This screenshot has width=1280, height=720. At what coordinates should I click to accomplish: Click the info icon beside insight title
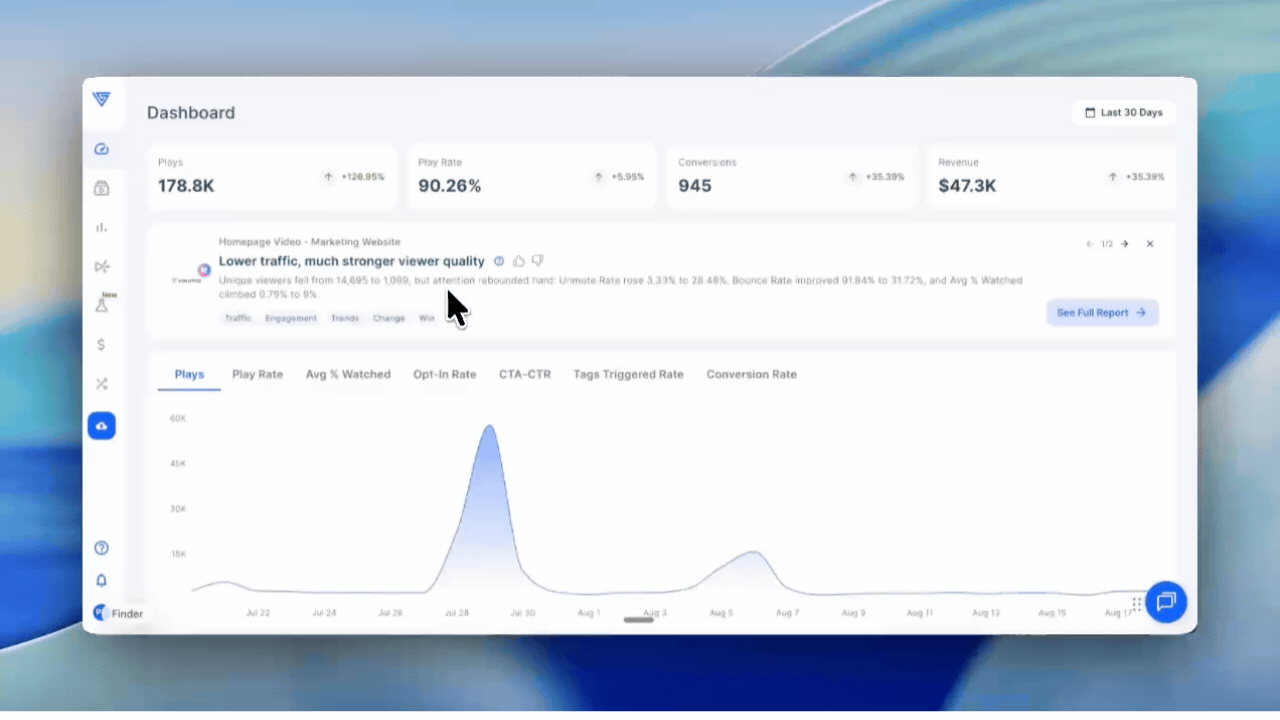point(499,261)
